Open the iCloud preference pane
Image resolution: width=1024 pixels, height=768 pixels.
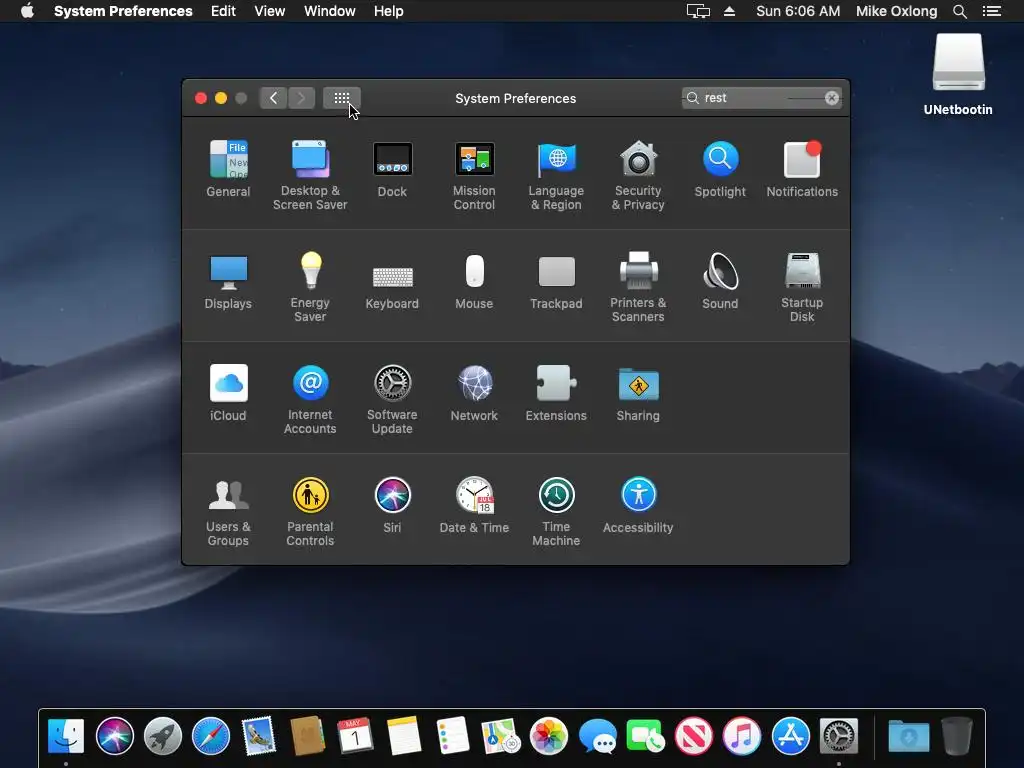point(228,392)
